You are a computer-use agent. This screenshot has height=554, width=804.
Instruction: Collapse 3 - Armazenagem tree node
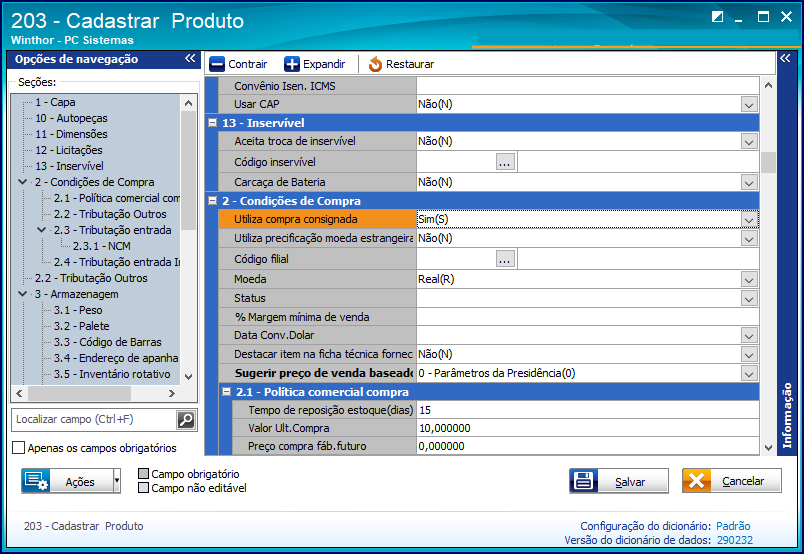[23, 294]
